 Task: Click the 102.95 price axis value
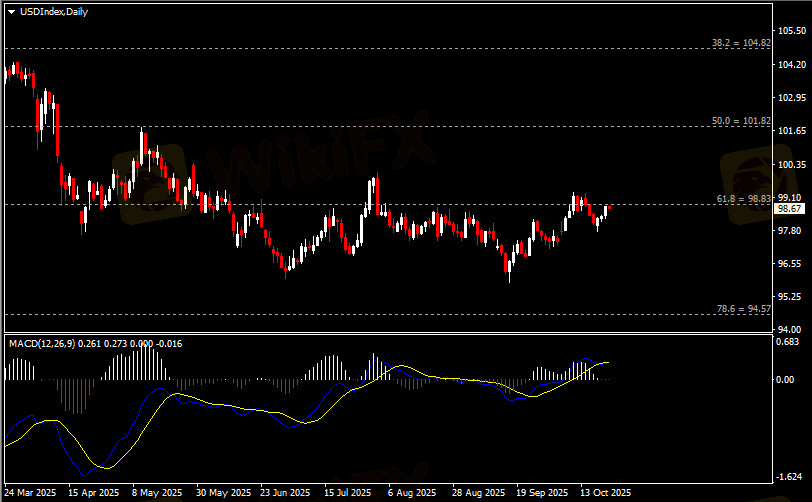point(792,98)
